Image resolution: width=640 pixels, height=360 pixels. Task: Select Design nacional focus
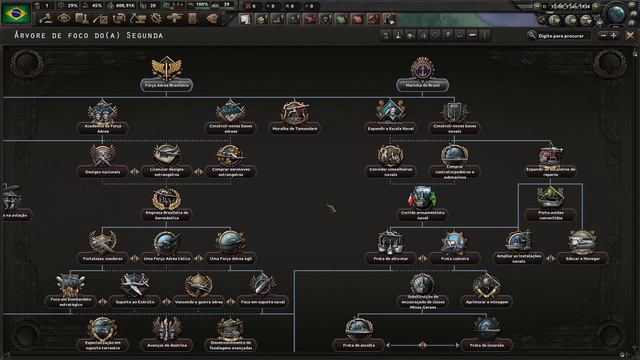point(102,160)
